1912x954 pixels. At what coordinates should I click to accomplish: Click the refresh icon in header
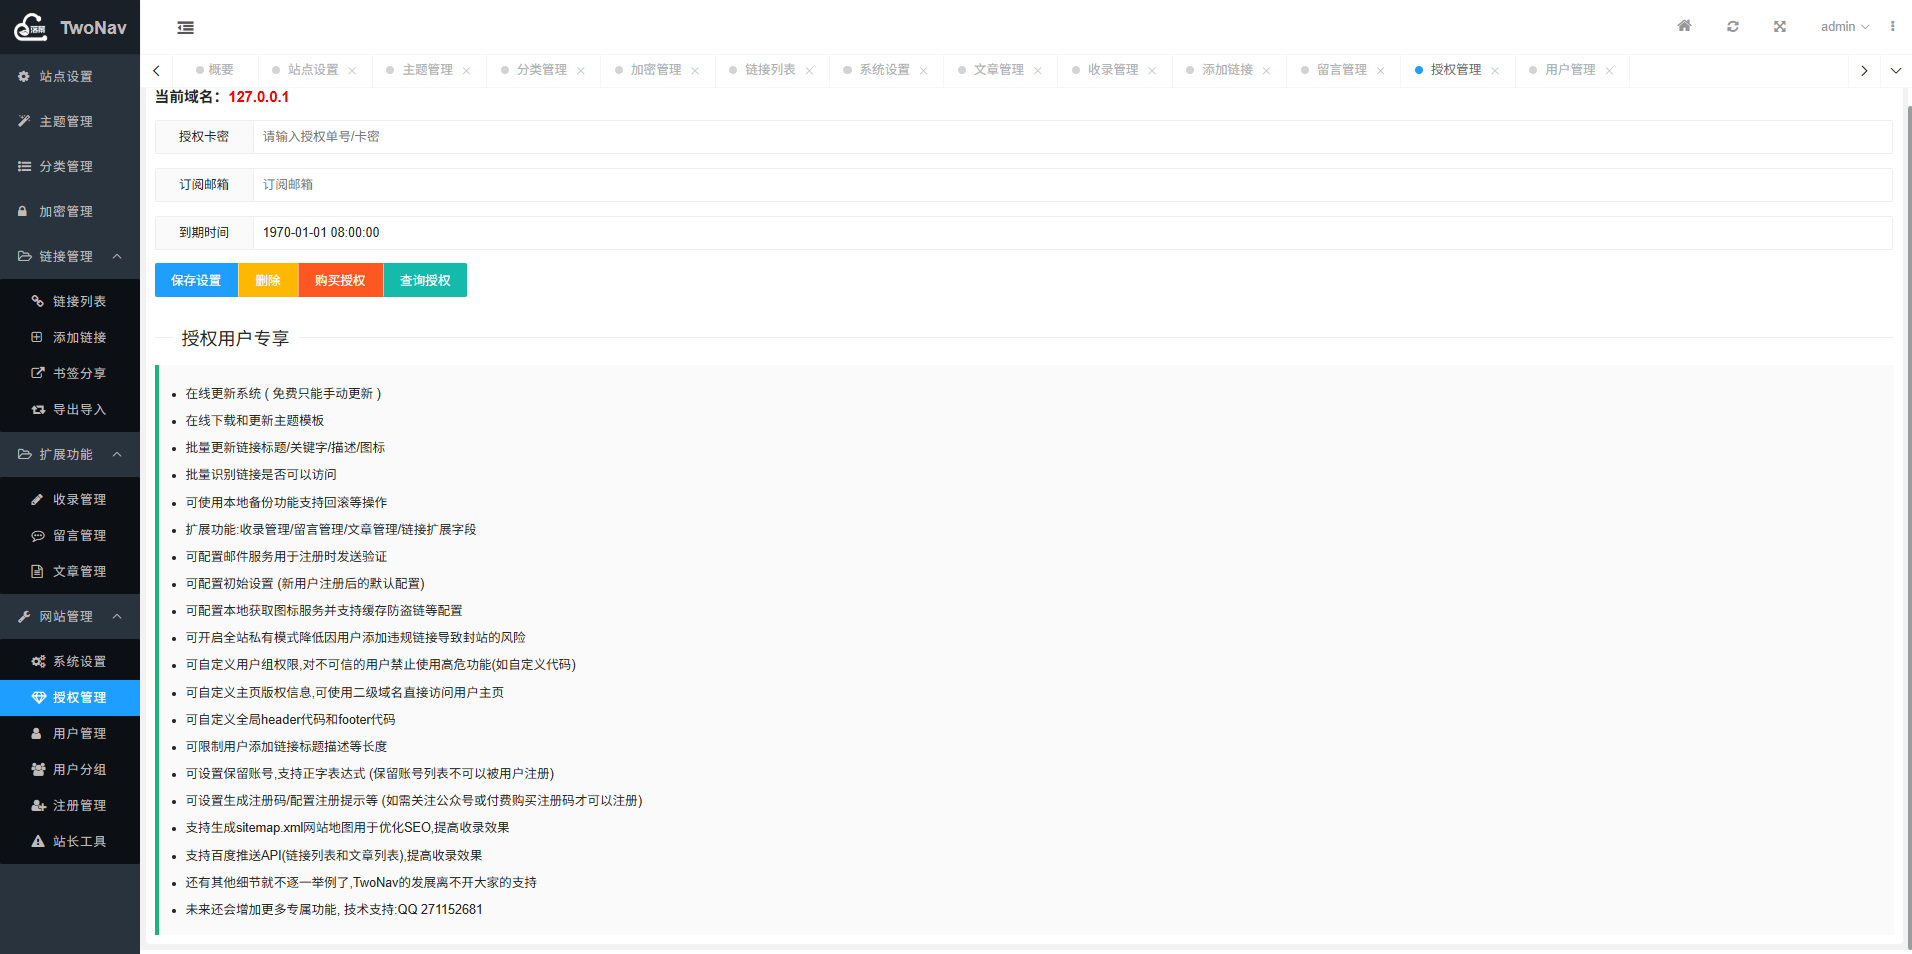1732,27
